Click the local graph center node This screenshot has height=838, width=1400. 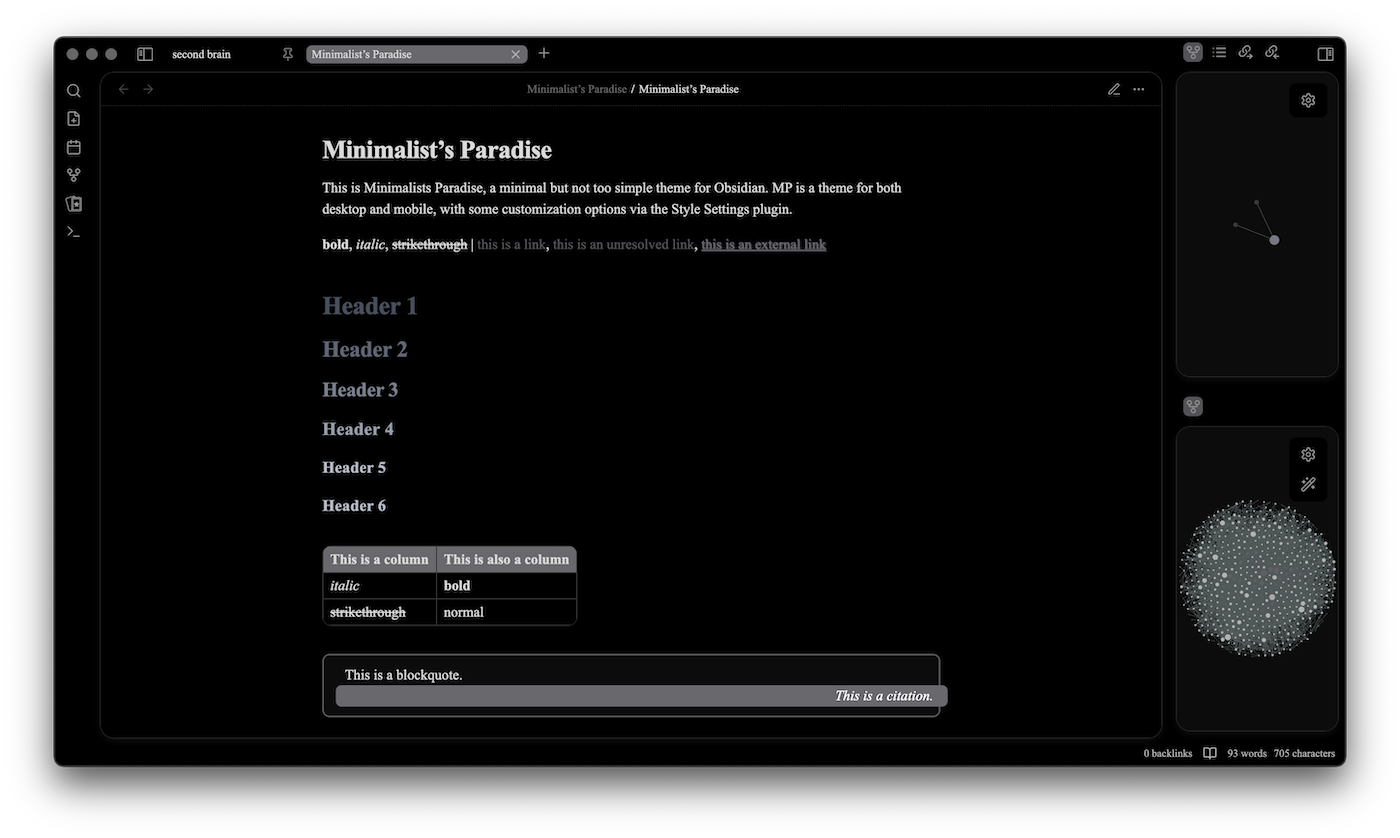click(1274, 240)
